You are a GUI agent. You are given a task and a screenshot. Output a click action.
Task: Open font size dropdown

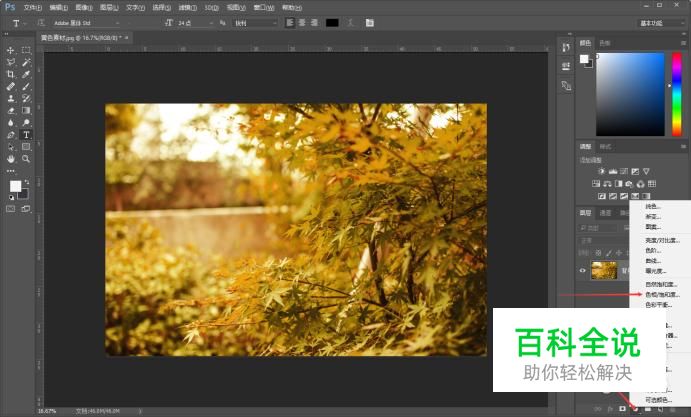coord(211,23)
